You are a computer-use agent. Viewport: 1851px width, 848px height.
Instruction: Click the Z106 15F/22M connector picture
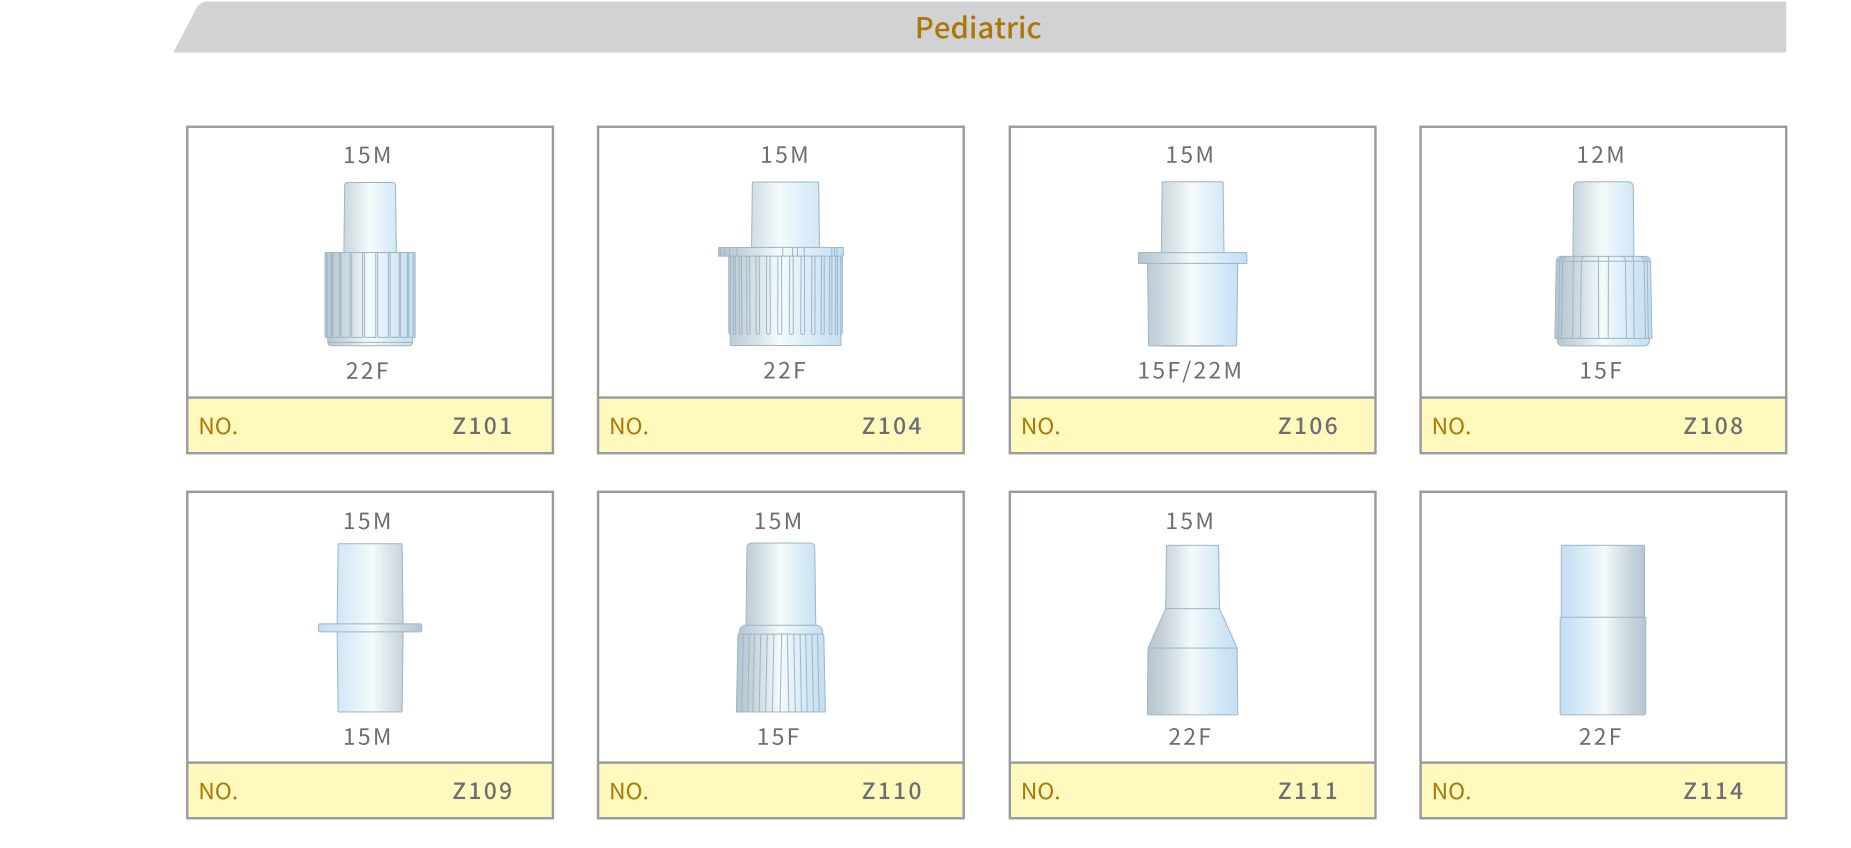[x=1192, y=264]
